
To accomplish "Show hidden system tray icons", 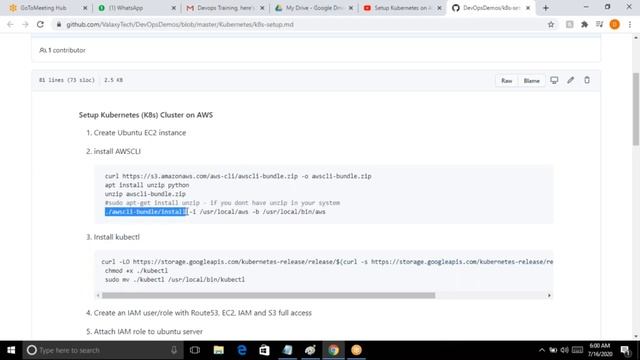I will click(x=542, y=350).
